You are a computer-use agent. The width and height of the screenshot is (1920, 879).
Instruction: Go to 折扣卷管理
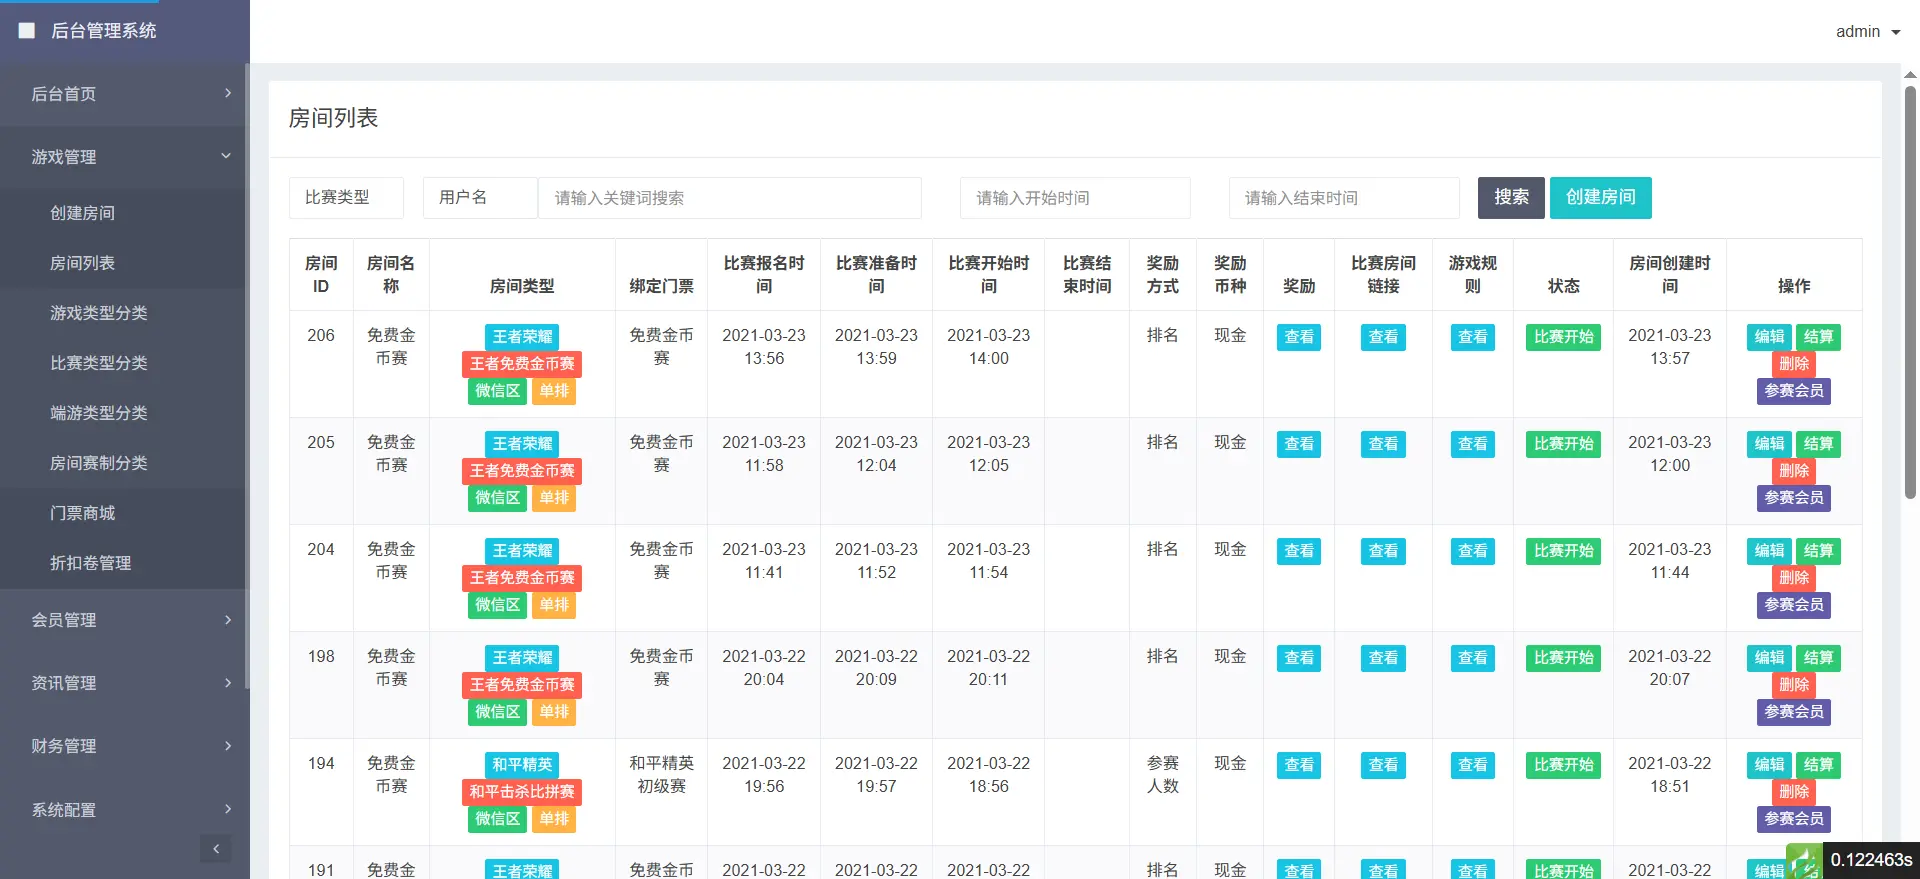point(124,563)
